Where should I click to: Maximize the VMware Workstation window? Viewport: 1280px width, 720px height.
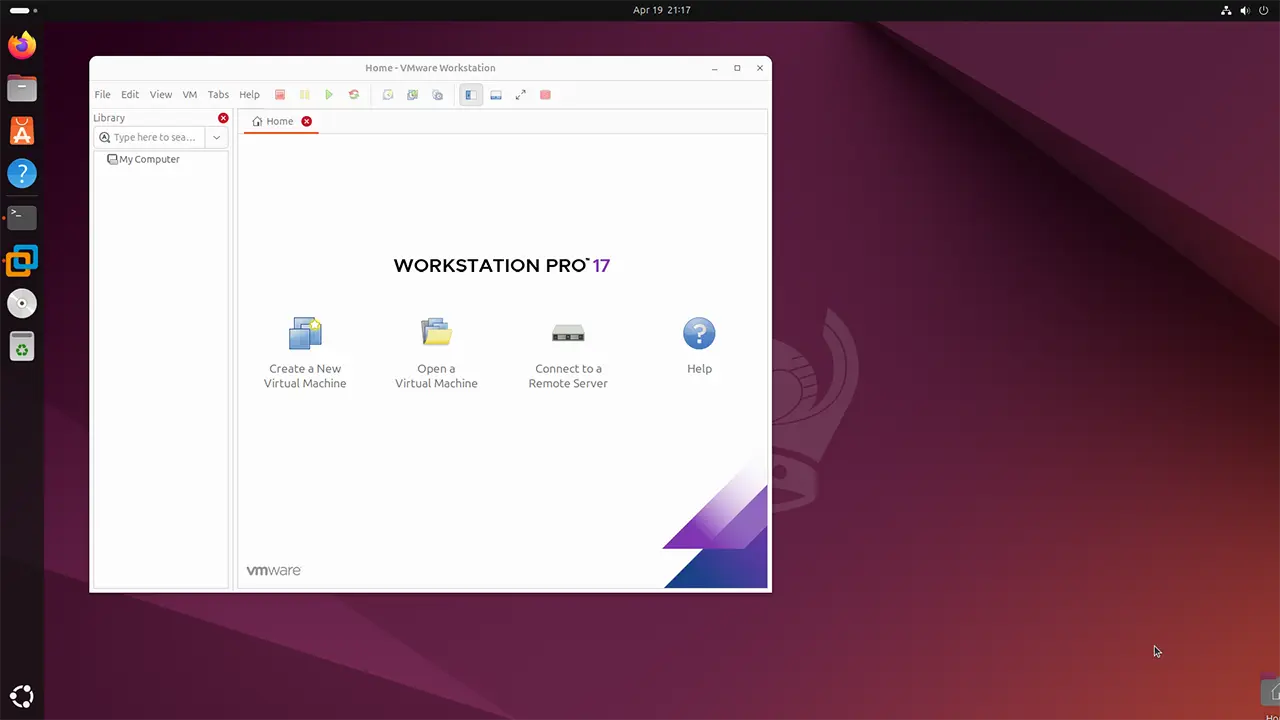737,68
